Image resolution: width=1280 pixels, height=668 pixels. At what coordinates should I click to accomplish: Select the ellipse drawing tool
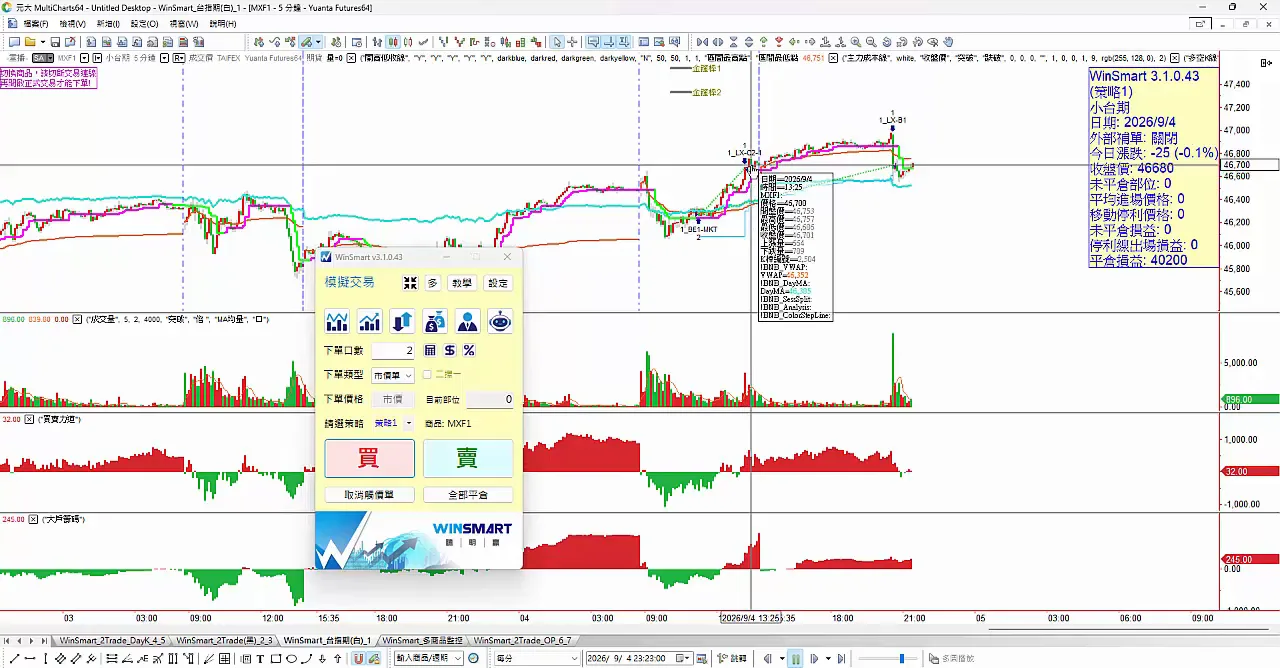(291, 659)
